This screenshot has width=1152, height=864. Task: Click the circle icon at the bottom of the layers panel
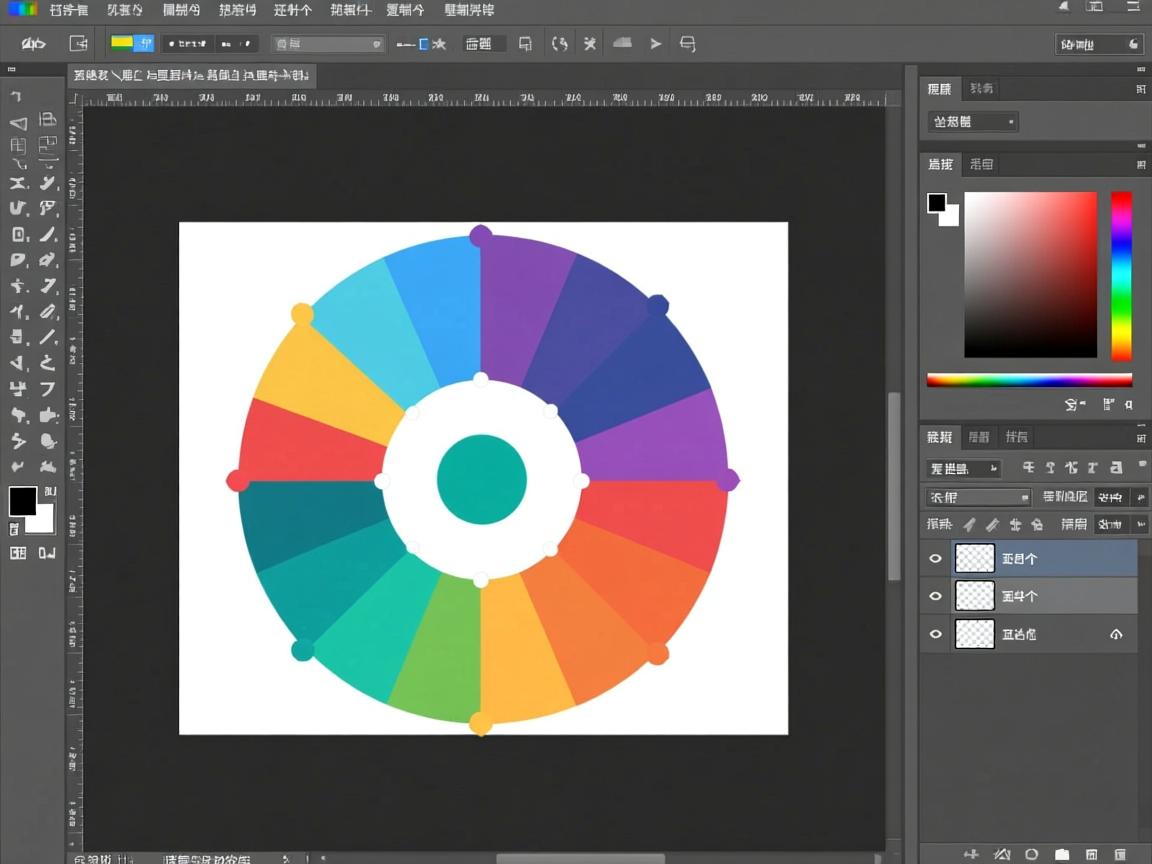click(1031, 854)
